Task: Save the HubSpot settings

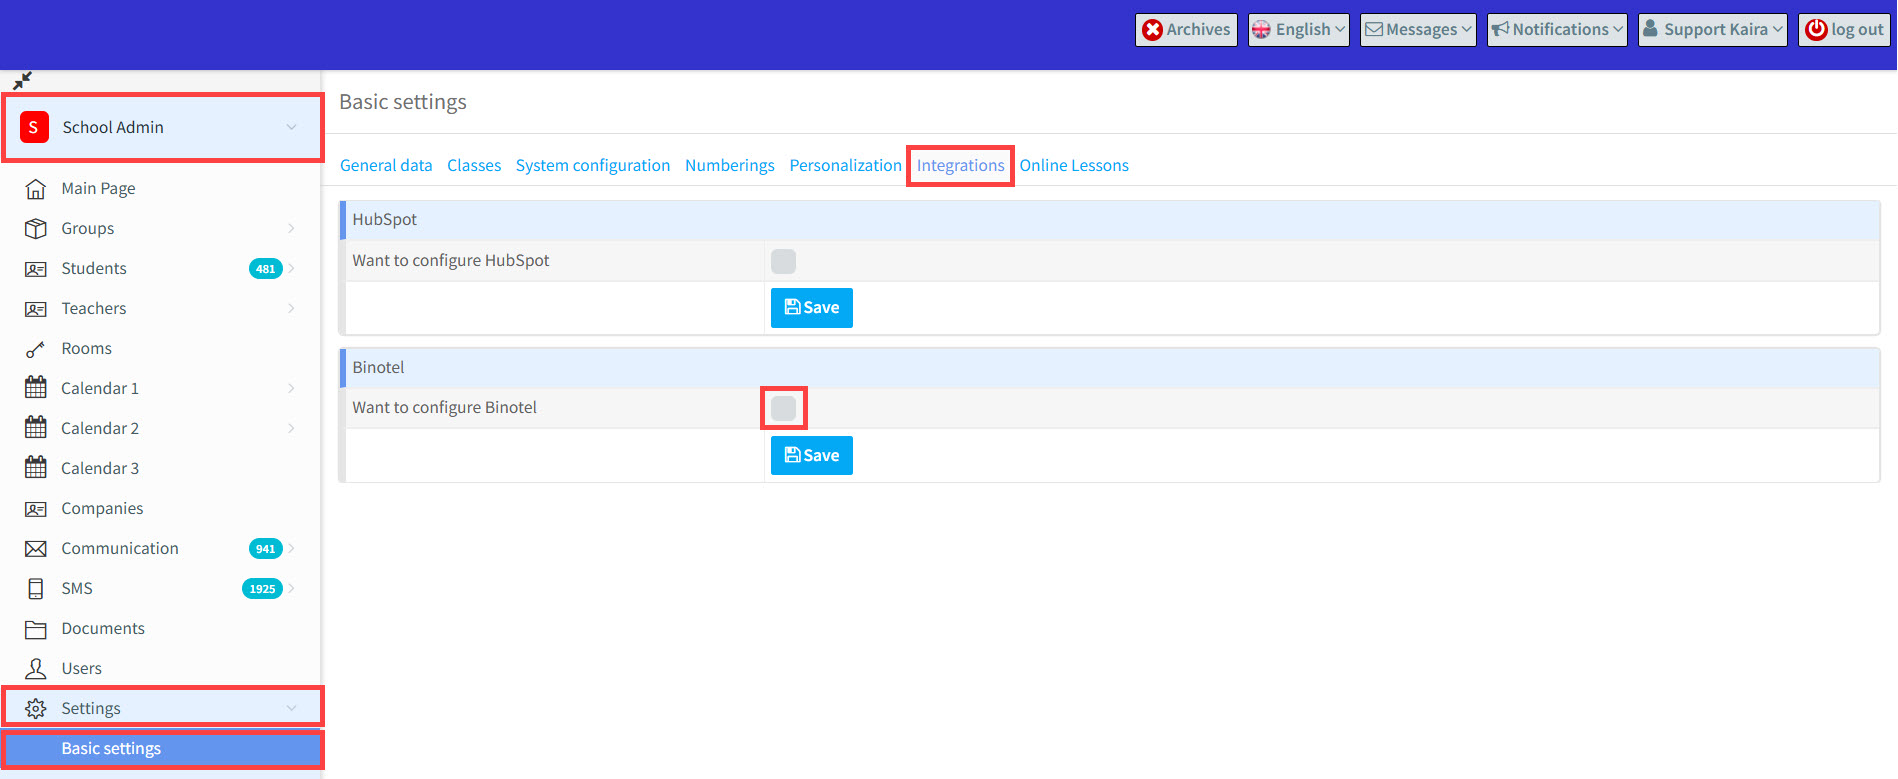Action: pos(812,308)
